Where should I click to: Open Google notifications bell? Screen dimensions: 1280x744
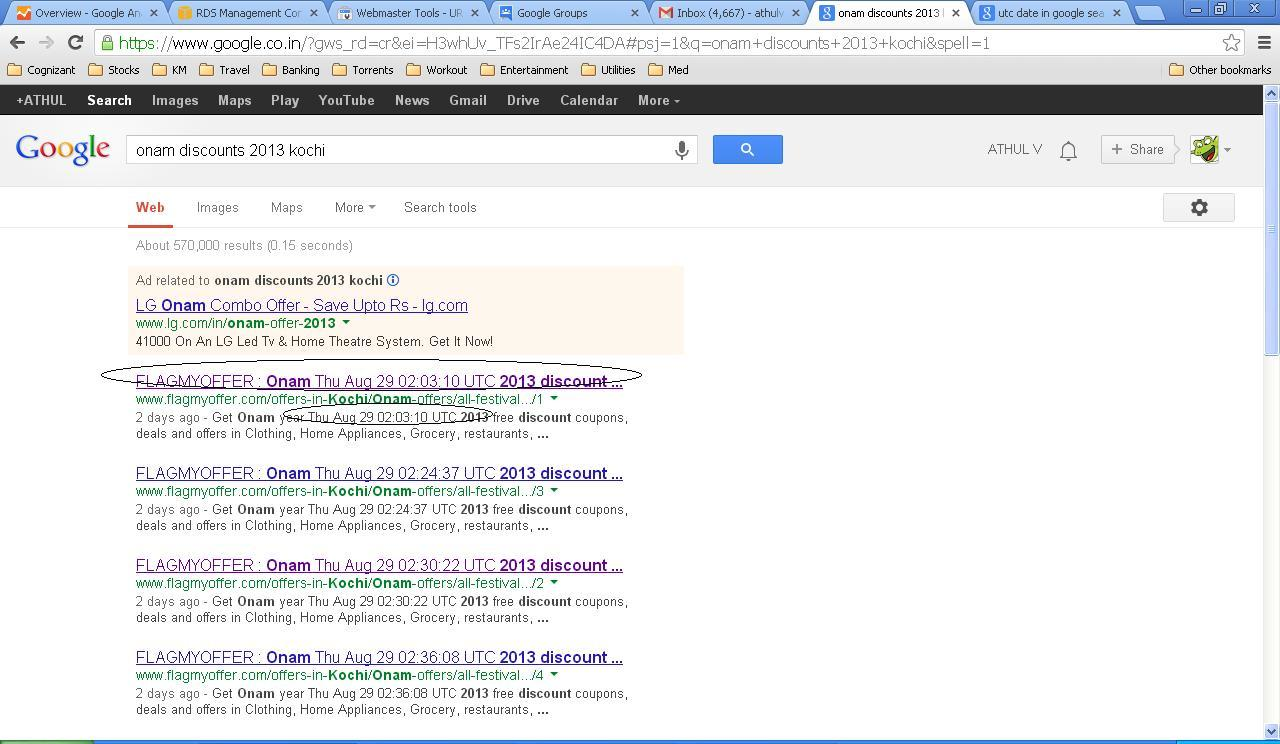point(1068,150)
